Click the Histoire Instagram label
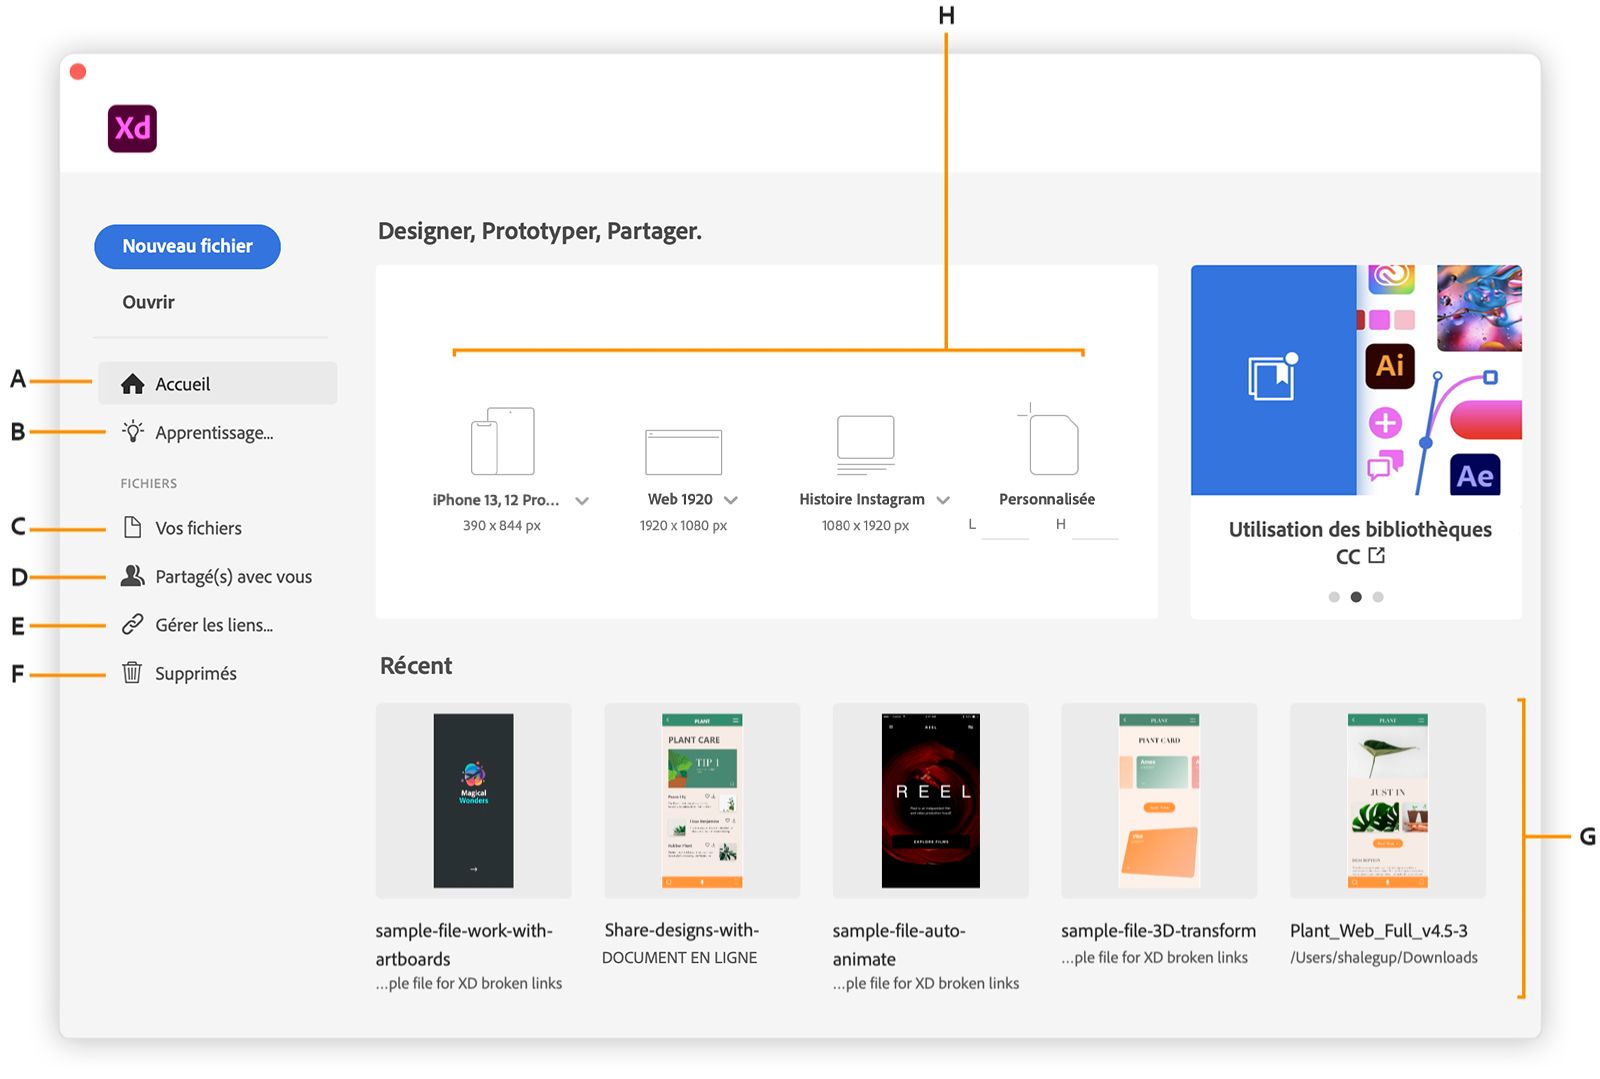The height and width of the screenshot is (1079, 1600). pyautogui.click(x=862, y=499)
